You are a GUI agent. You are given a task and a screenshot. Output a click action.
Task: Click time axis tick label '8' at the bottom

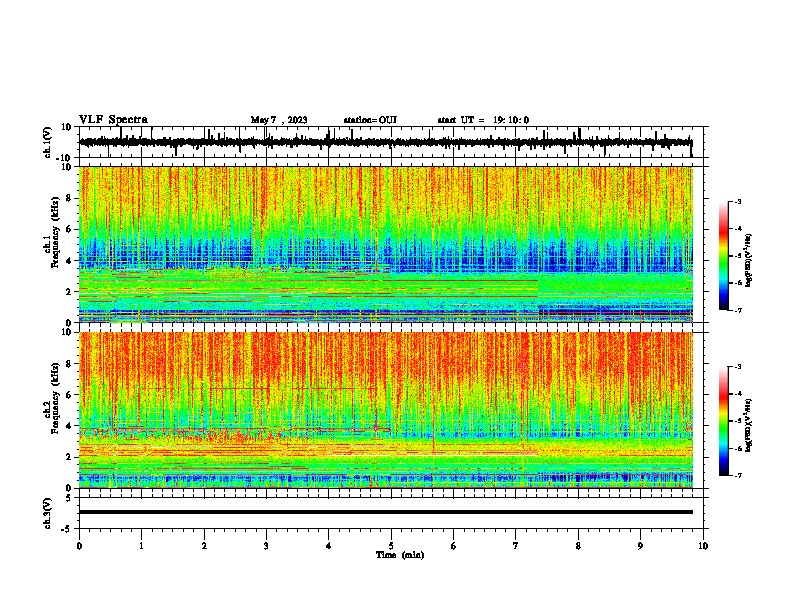578,546
